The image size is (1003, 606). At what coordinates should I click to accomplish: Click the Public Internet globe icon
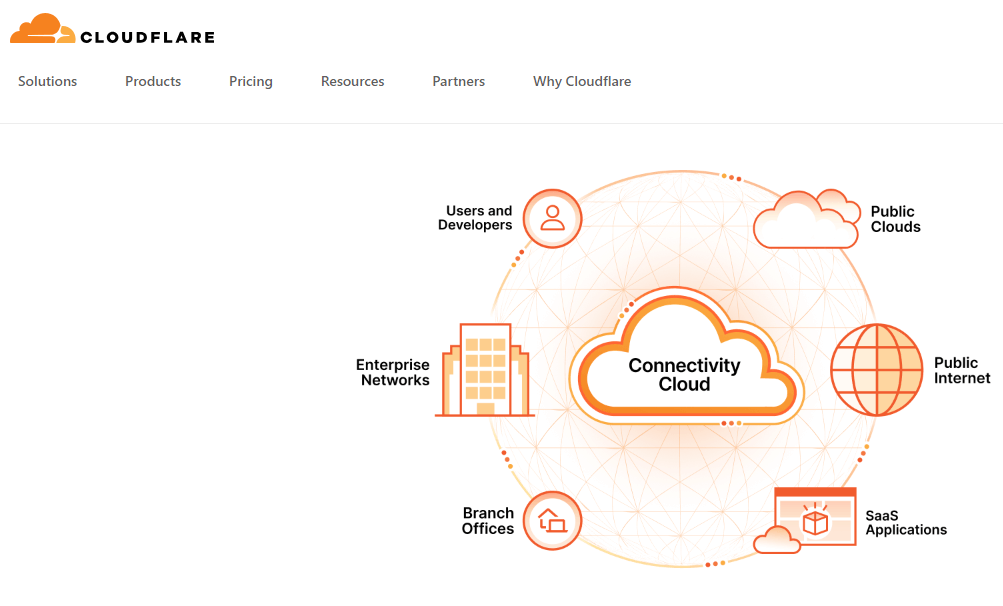(x=877, y=370)
